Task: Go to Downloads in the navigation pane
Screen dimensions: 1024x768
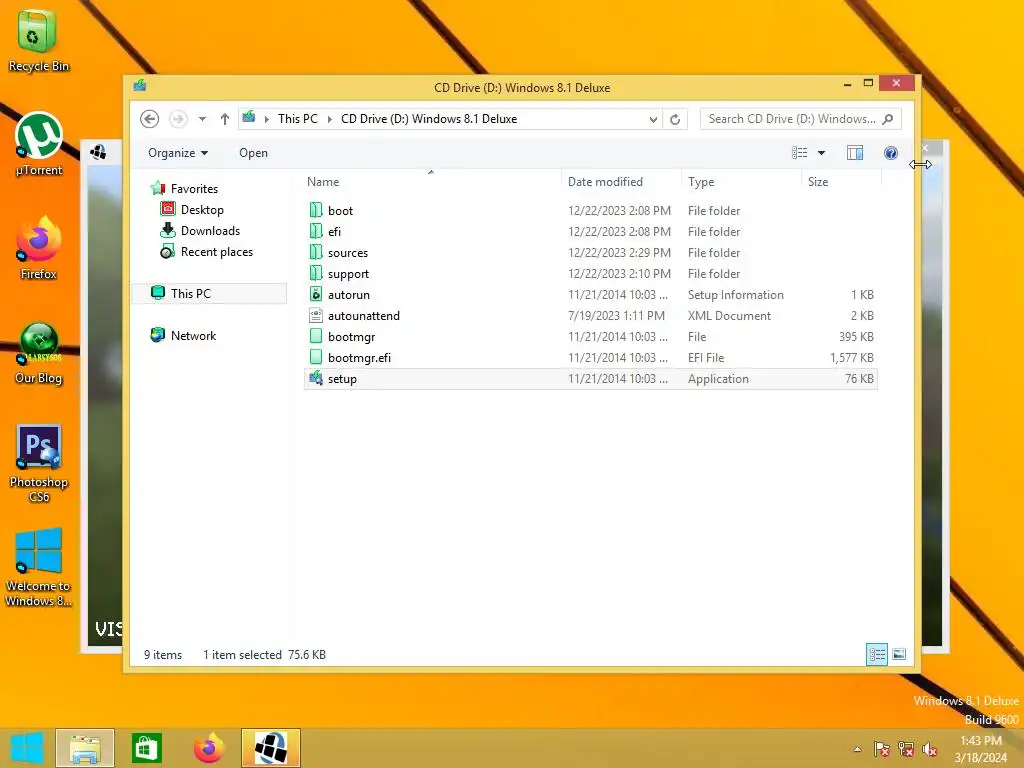Action: [210, 231]
